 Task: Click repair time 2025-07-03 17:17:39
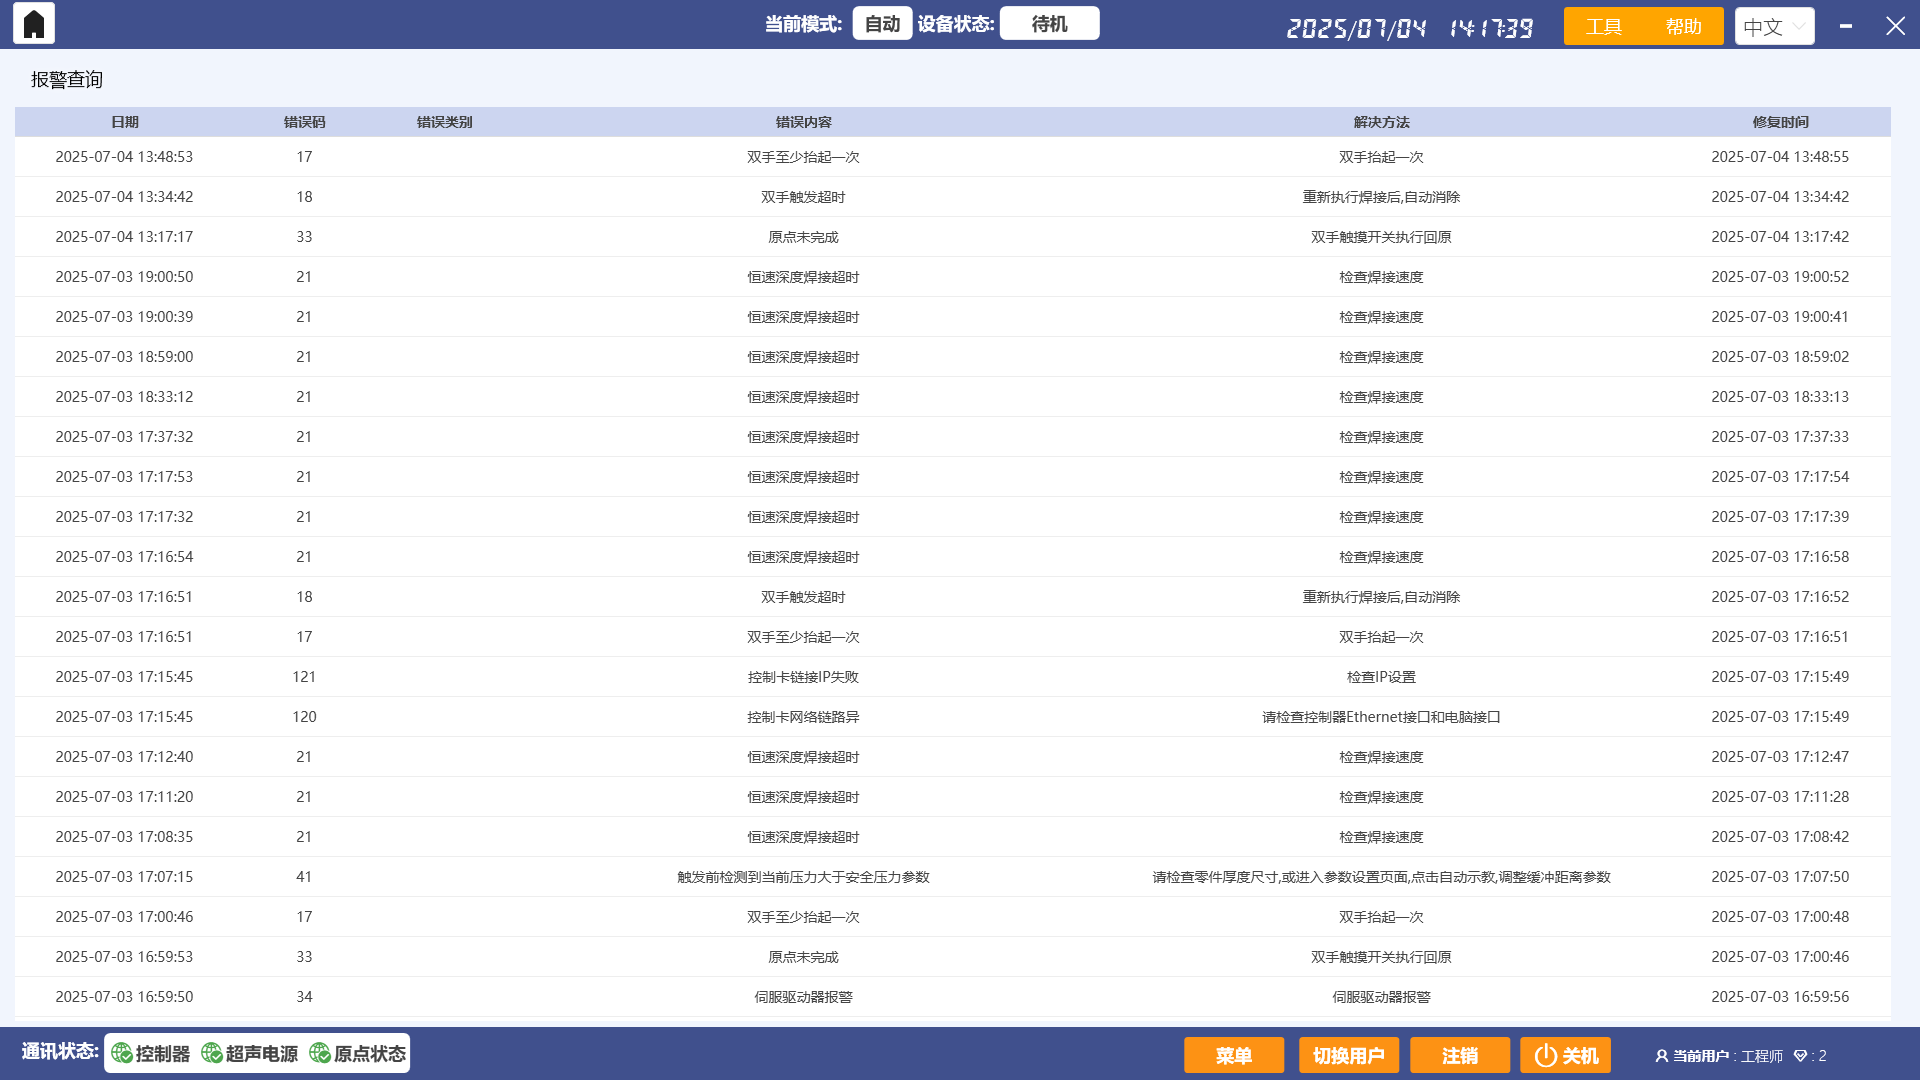(1780, 517)
